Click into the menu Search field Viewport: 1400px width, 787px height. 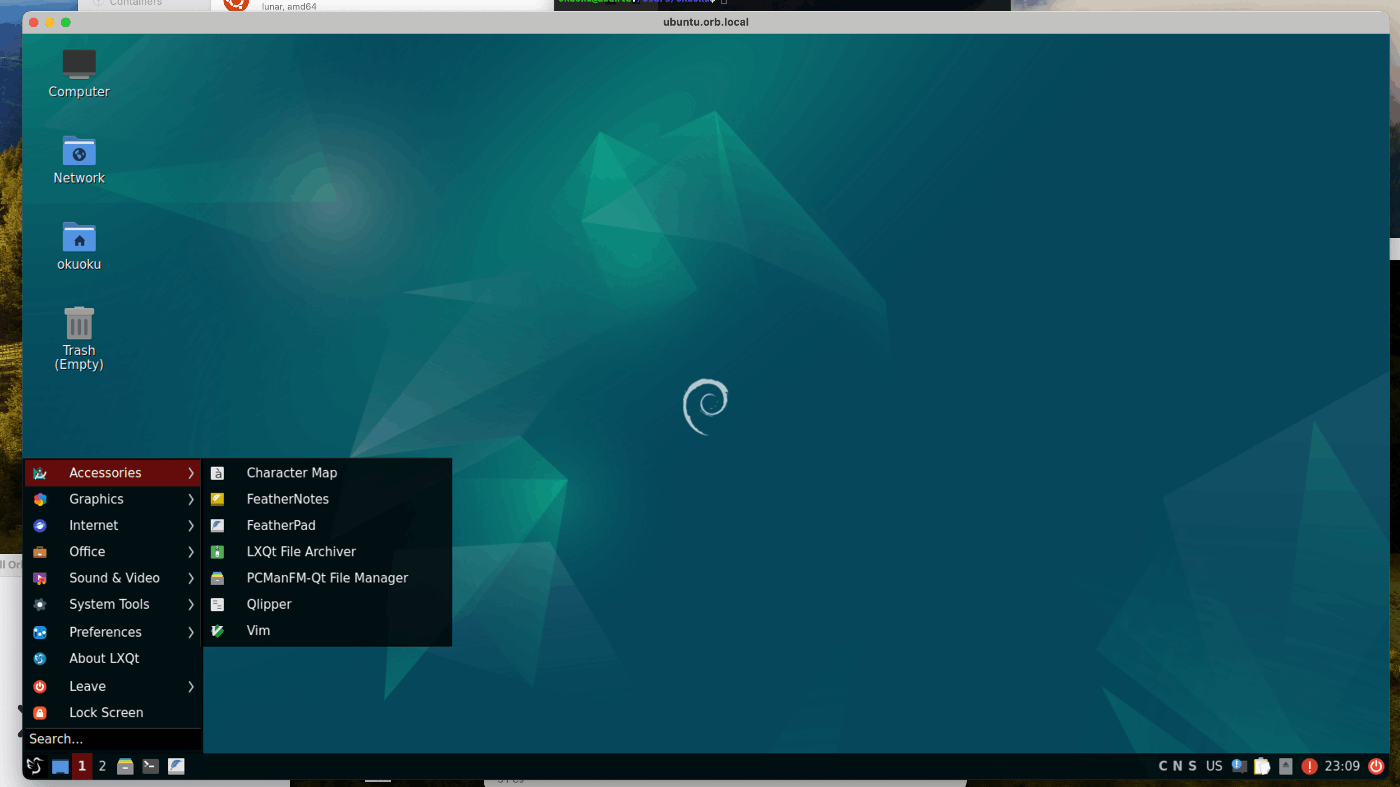pyautogui.click(x=113, y=739)
